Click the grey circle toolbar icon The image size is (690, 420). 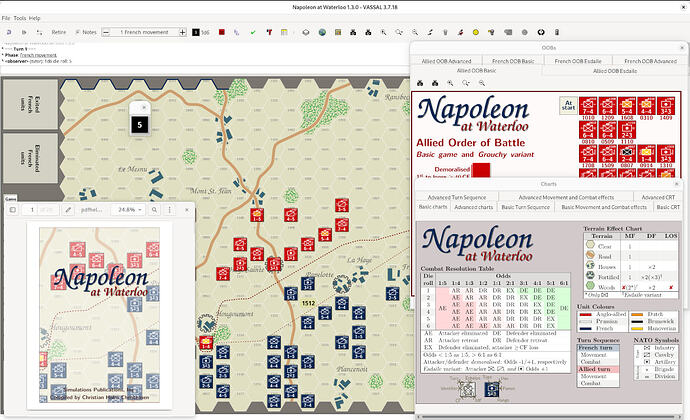525,32
